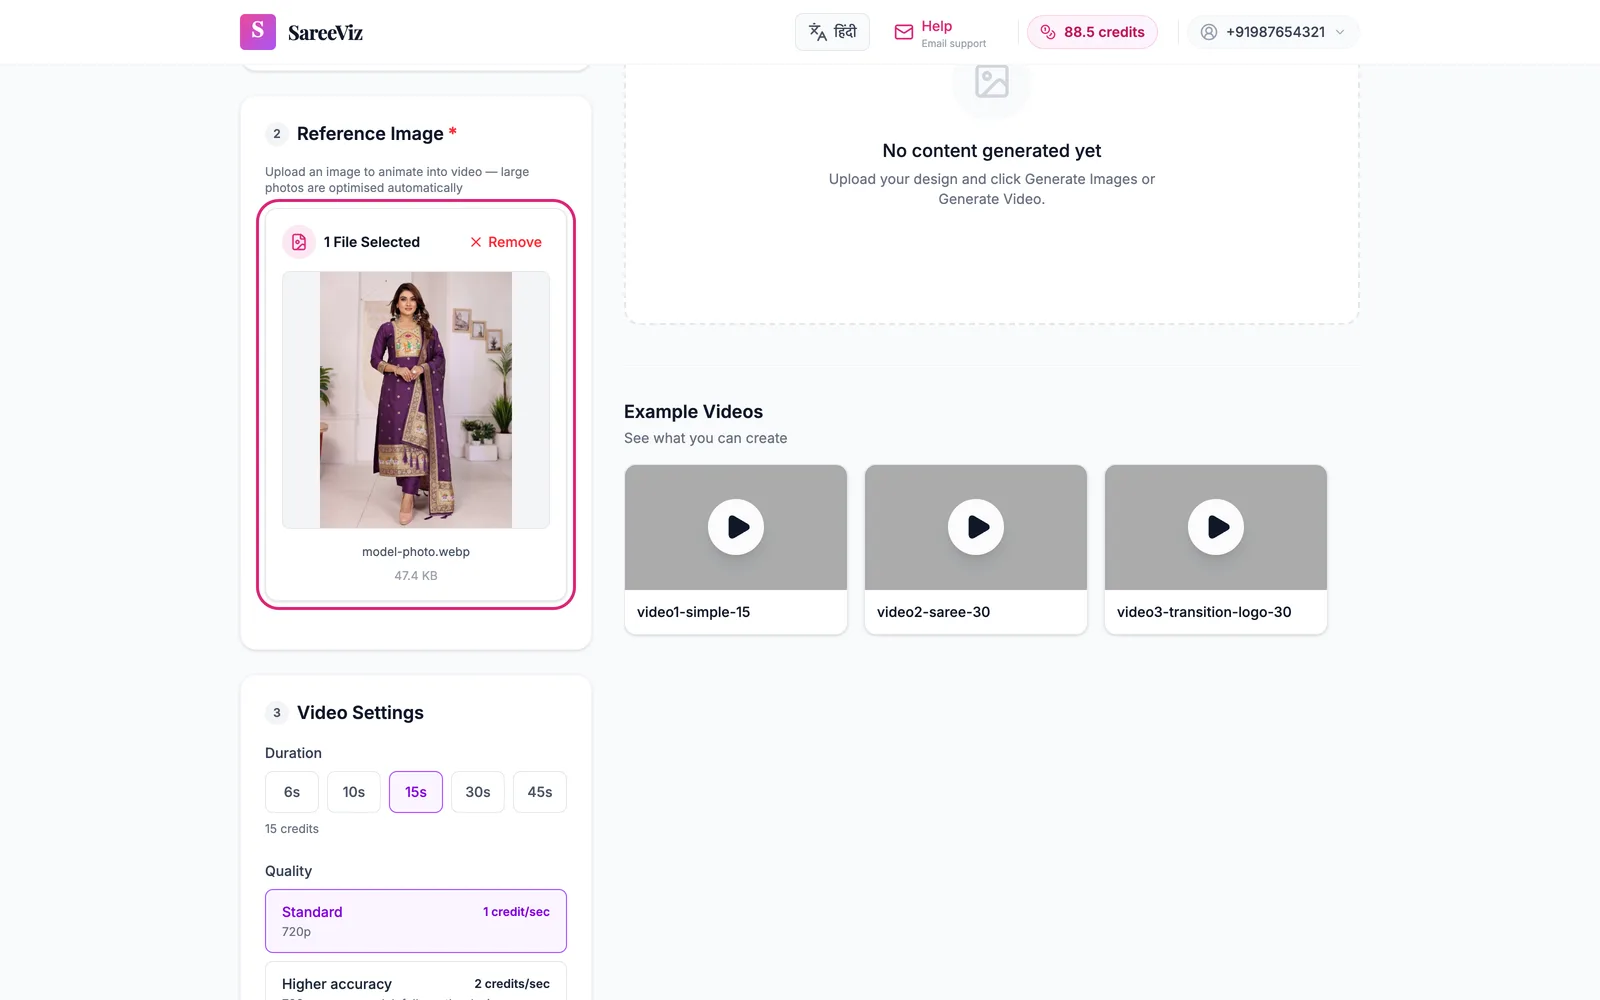Select 6s duration
1600x1000 pixels.
pyautogui.click(x=292, y=792)
